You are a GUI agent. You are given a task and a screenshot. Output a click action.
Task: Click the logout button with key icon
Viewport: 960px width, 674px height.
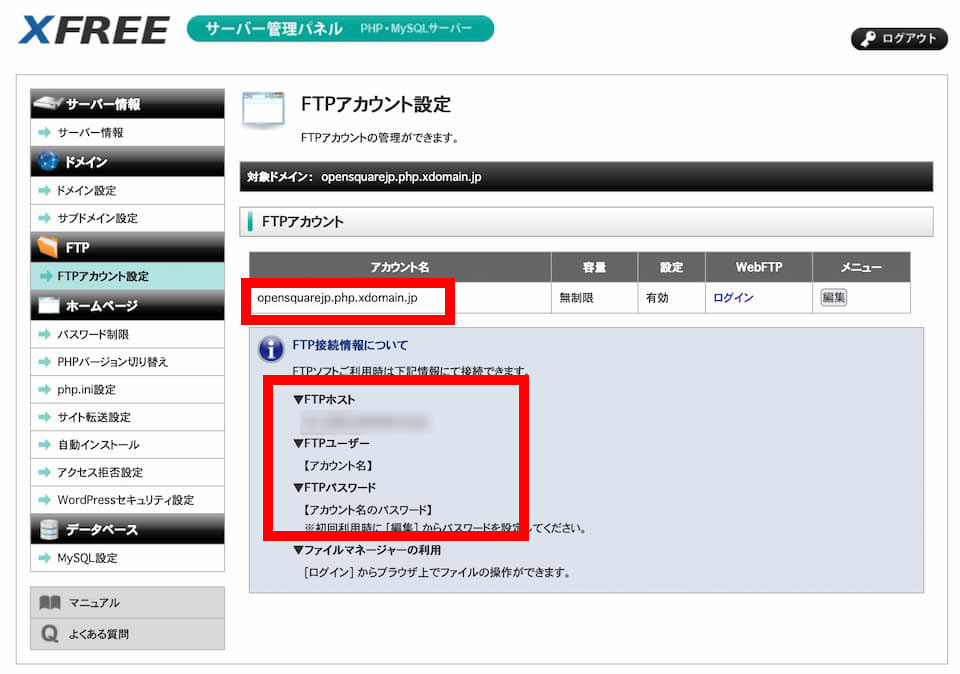(898, 38)
